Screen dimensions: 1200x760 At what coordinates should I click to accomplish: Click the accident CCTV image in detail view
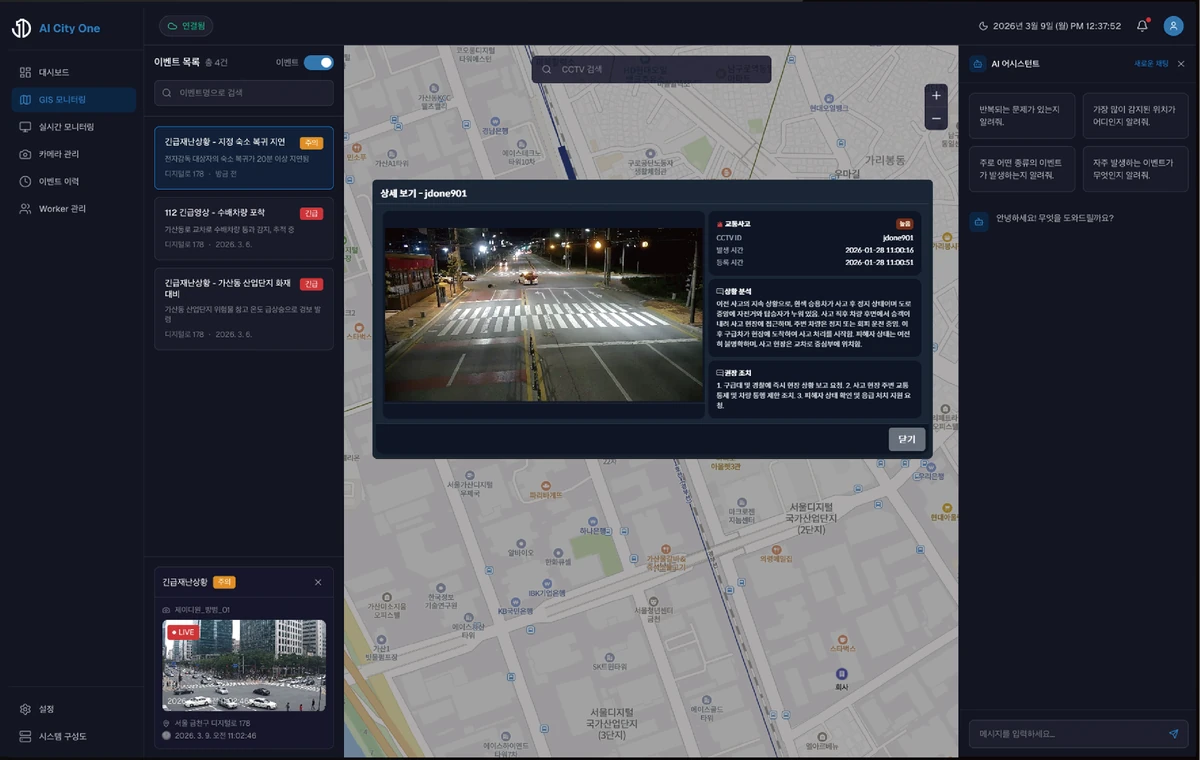click(544, 314)
